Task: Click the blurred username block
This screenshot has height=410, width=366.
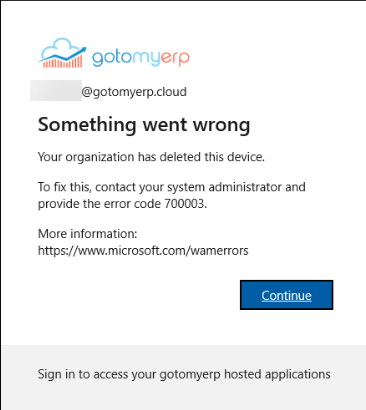Action: pyautogui.click(x=56, y=90)
